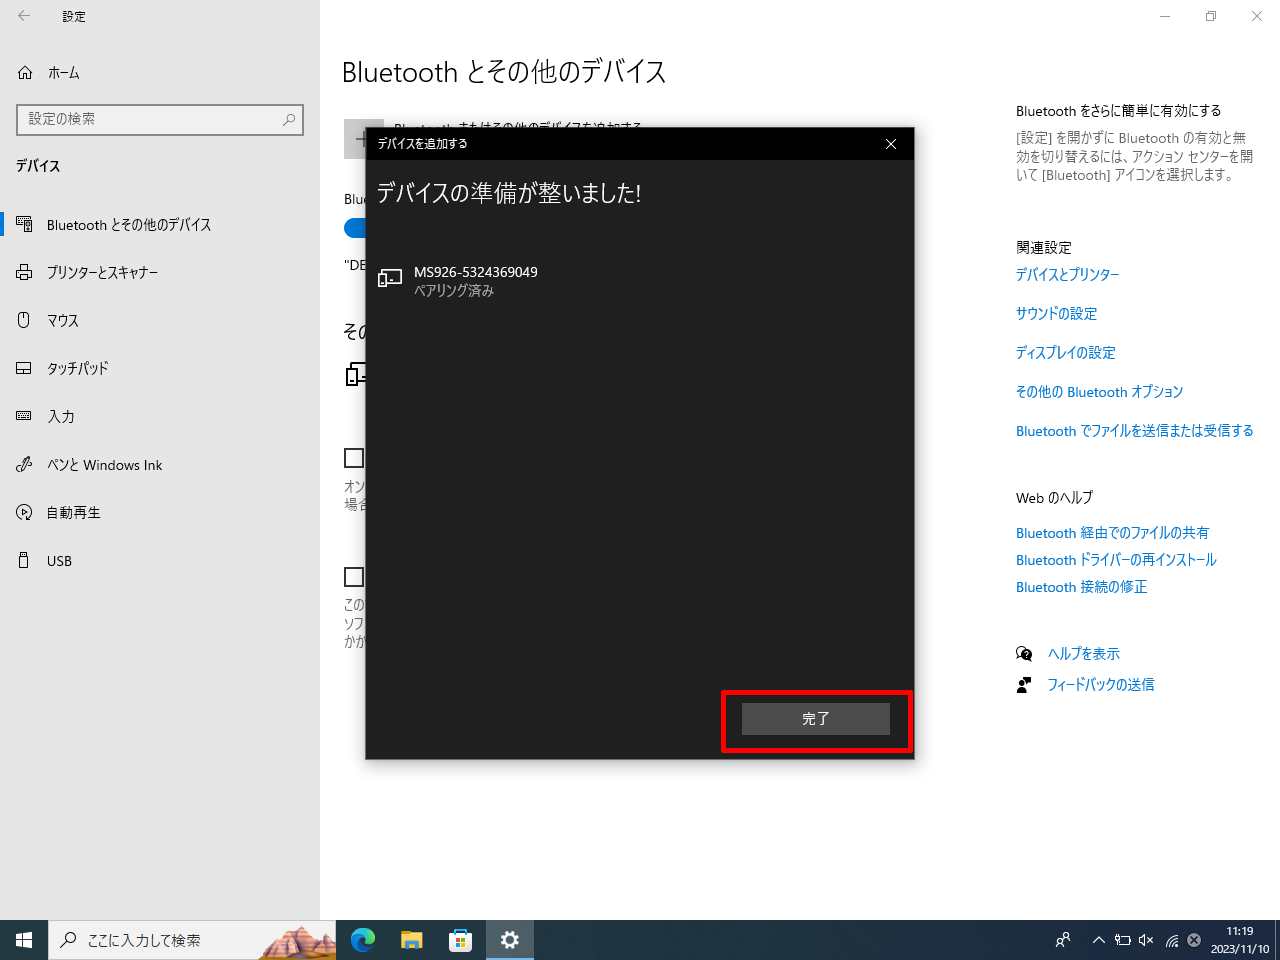Click the マウス mouse icon in sidebar
Viewport: 1280px width, 960px height.
click(x=25, y=321)
